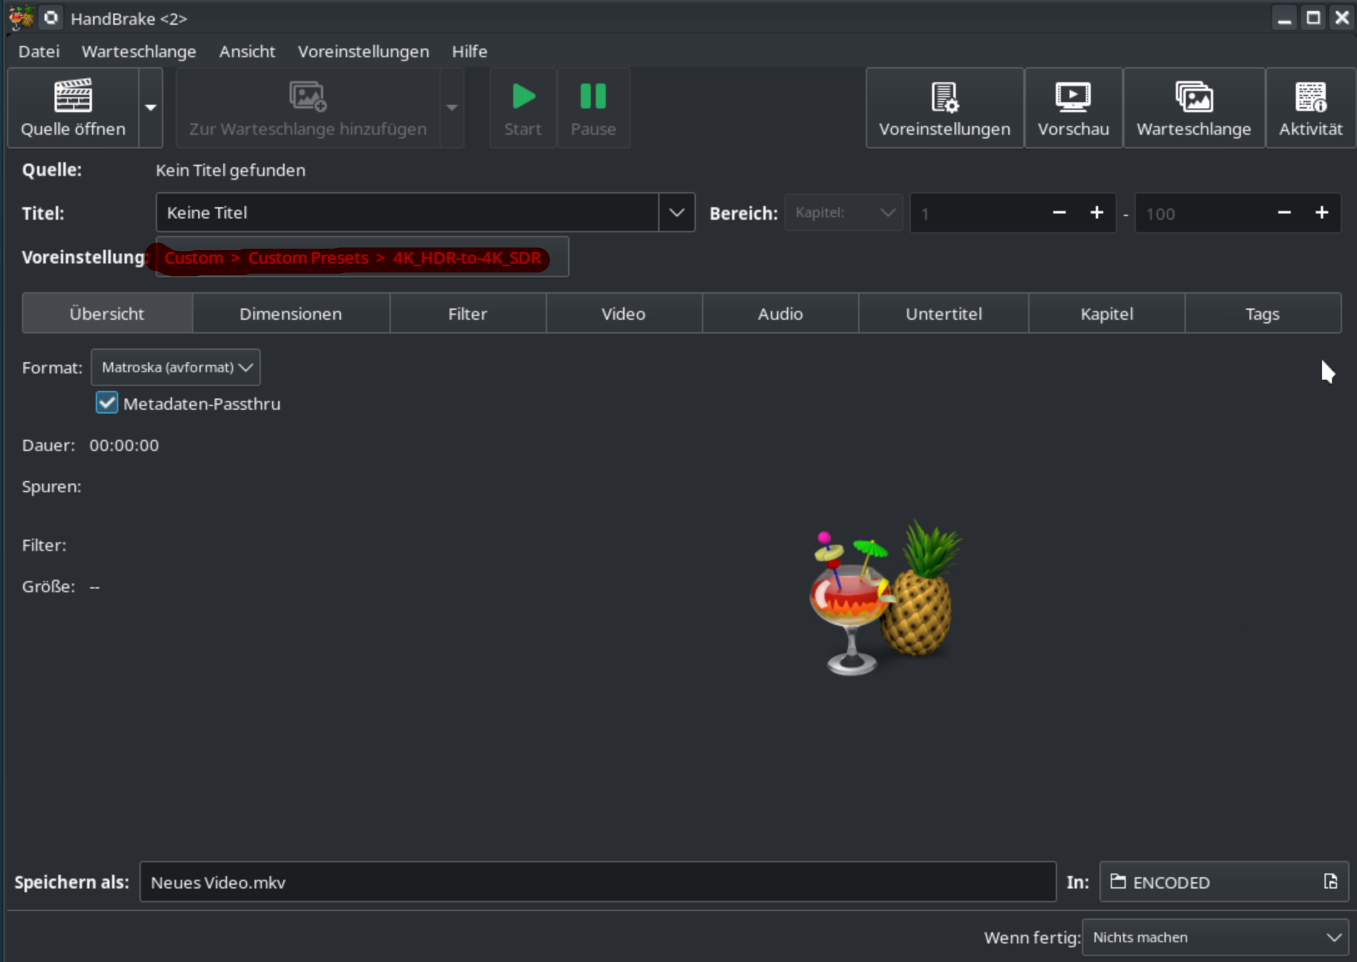Open the Voreinstellungen menu in menu bar
Image resolution: width=1357 pixels, height=962 pixels.
[x=363, y=51]
